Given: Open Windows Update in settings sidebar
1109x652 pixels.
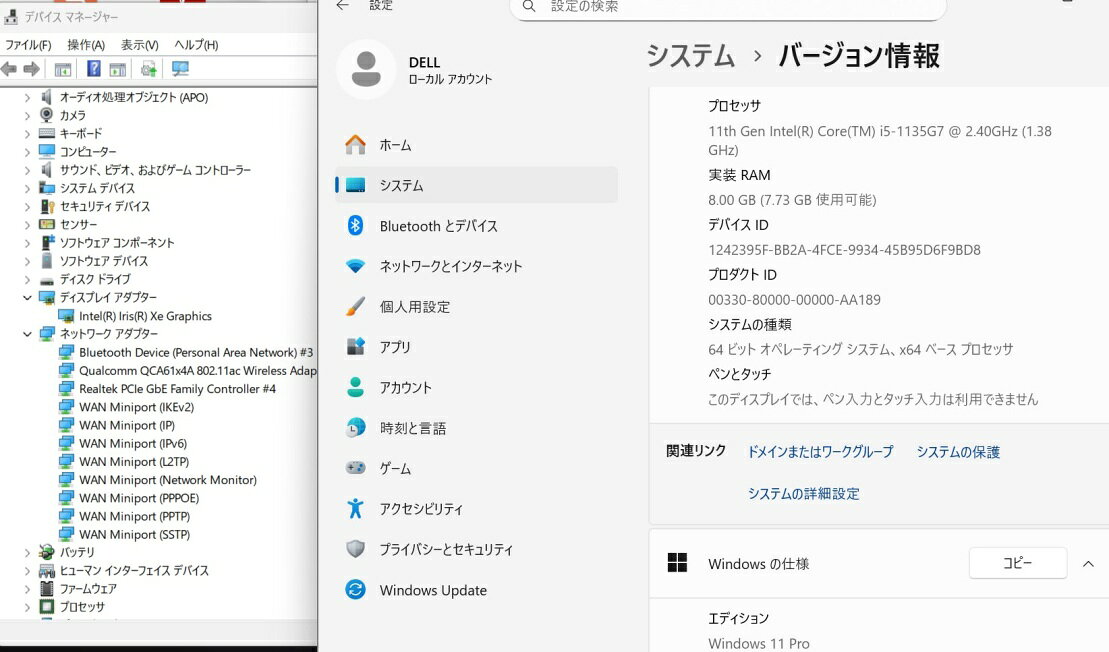Looking at the screenshot, I should tap(432, 590).
